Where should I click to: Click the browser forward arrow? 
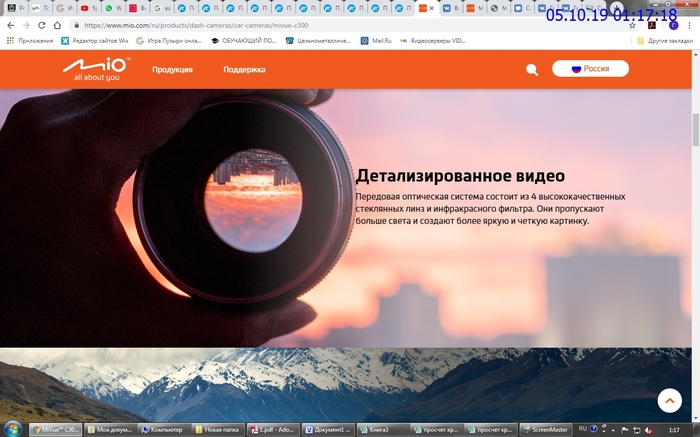(x=25, y=25)
